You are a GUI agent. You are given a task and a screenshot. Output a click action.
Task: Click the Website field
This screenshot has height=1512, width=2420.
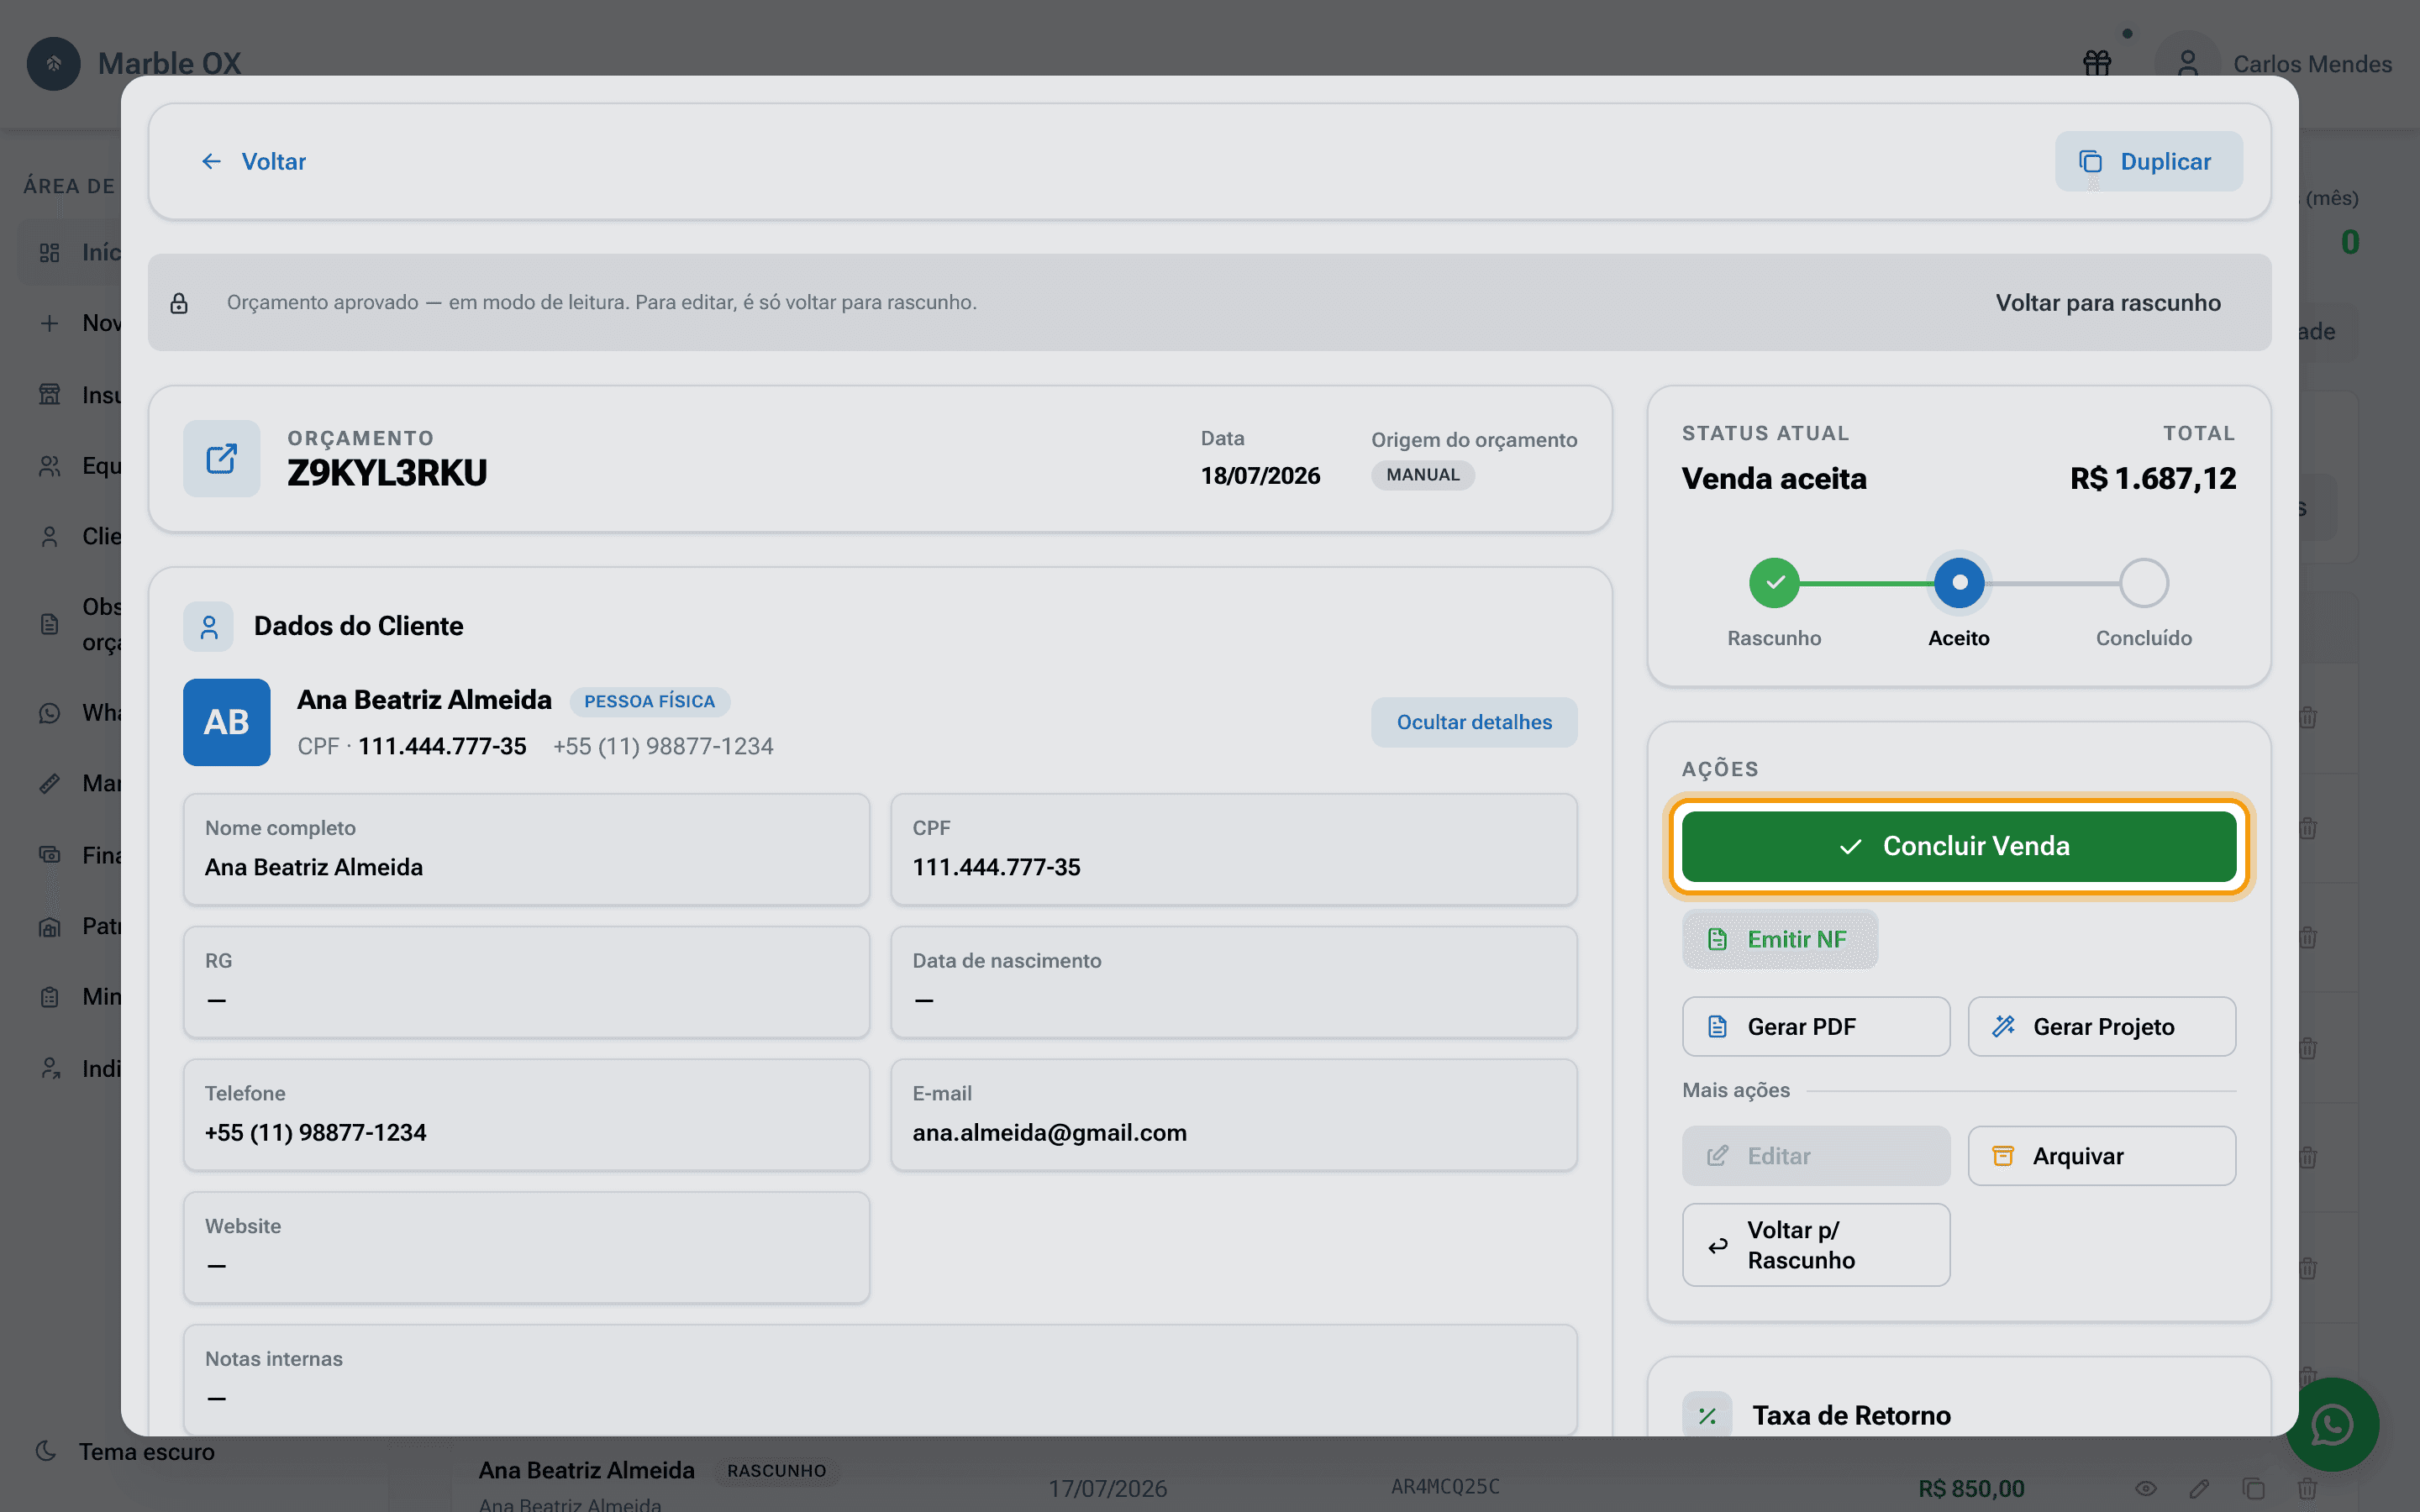pos(526,1247)
